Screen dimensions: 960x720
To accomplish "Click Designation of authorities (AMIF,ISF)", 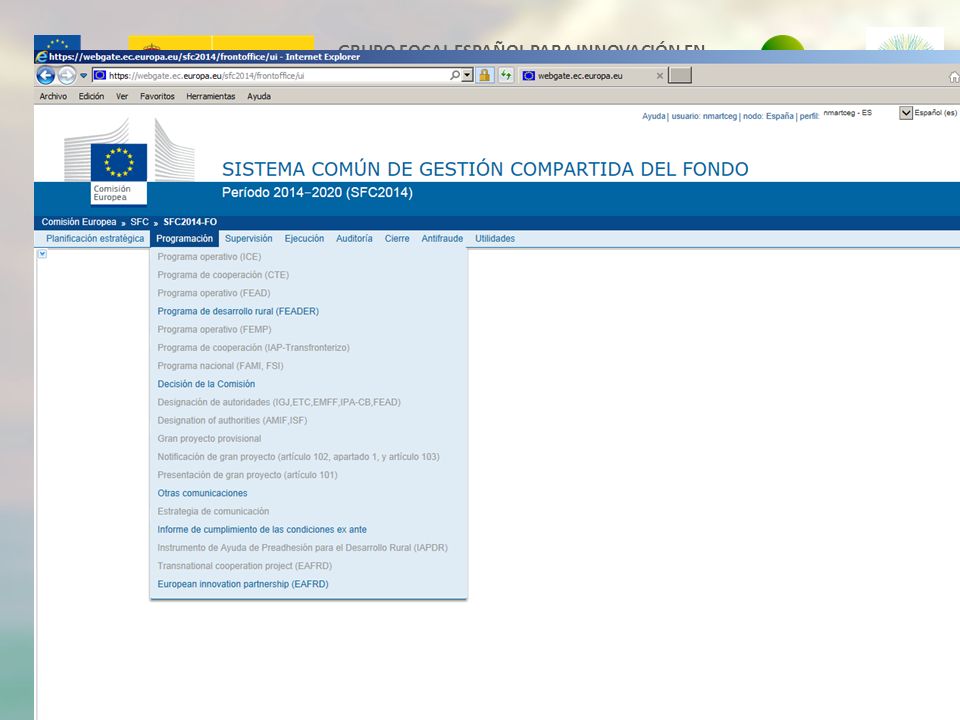I will (x=233, y=420).
